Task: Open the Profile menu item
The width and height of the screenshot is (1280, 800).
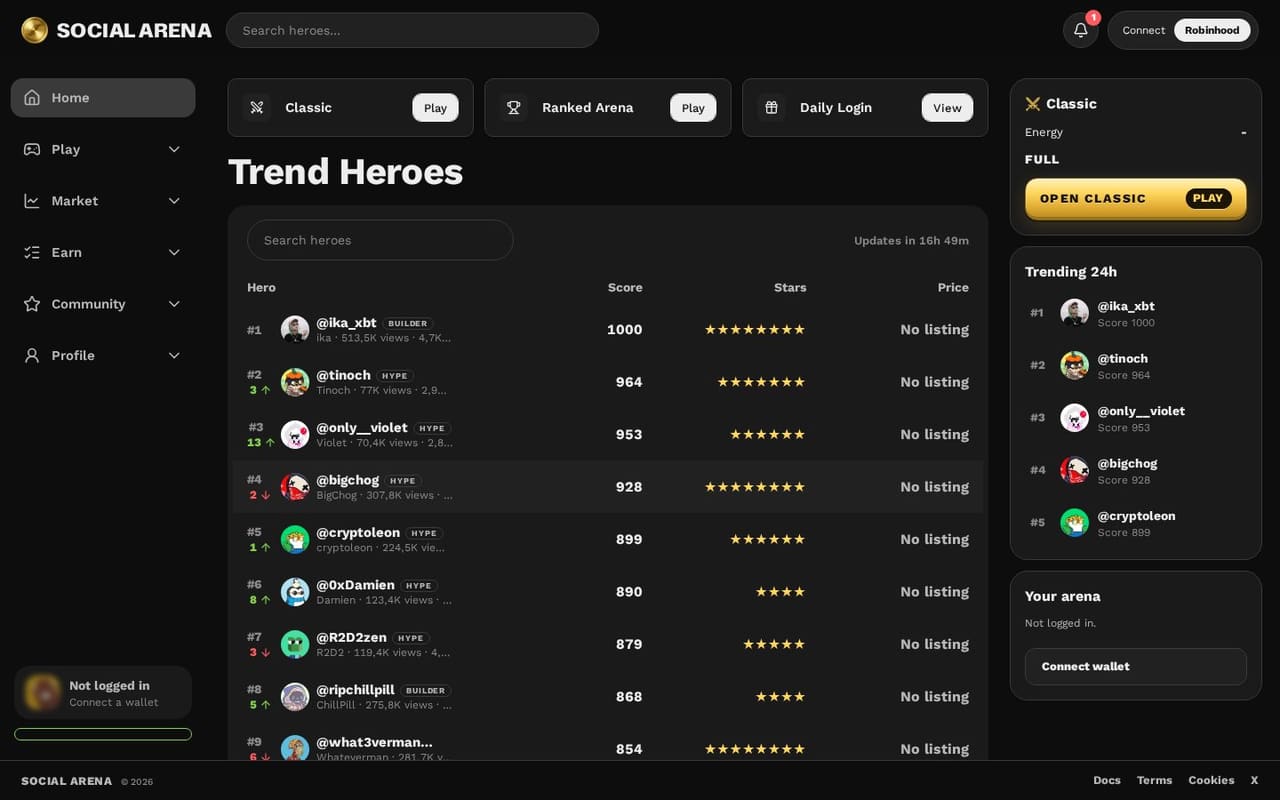Action: (x=103, y=355)
